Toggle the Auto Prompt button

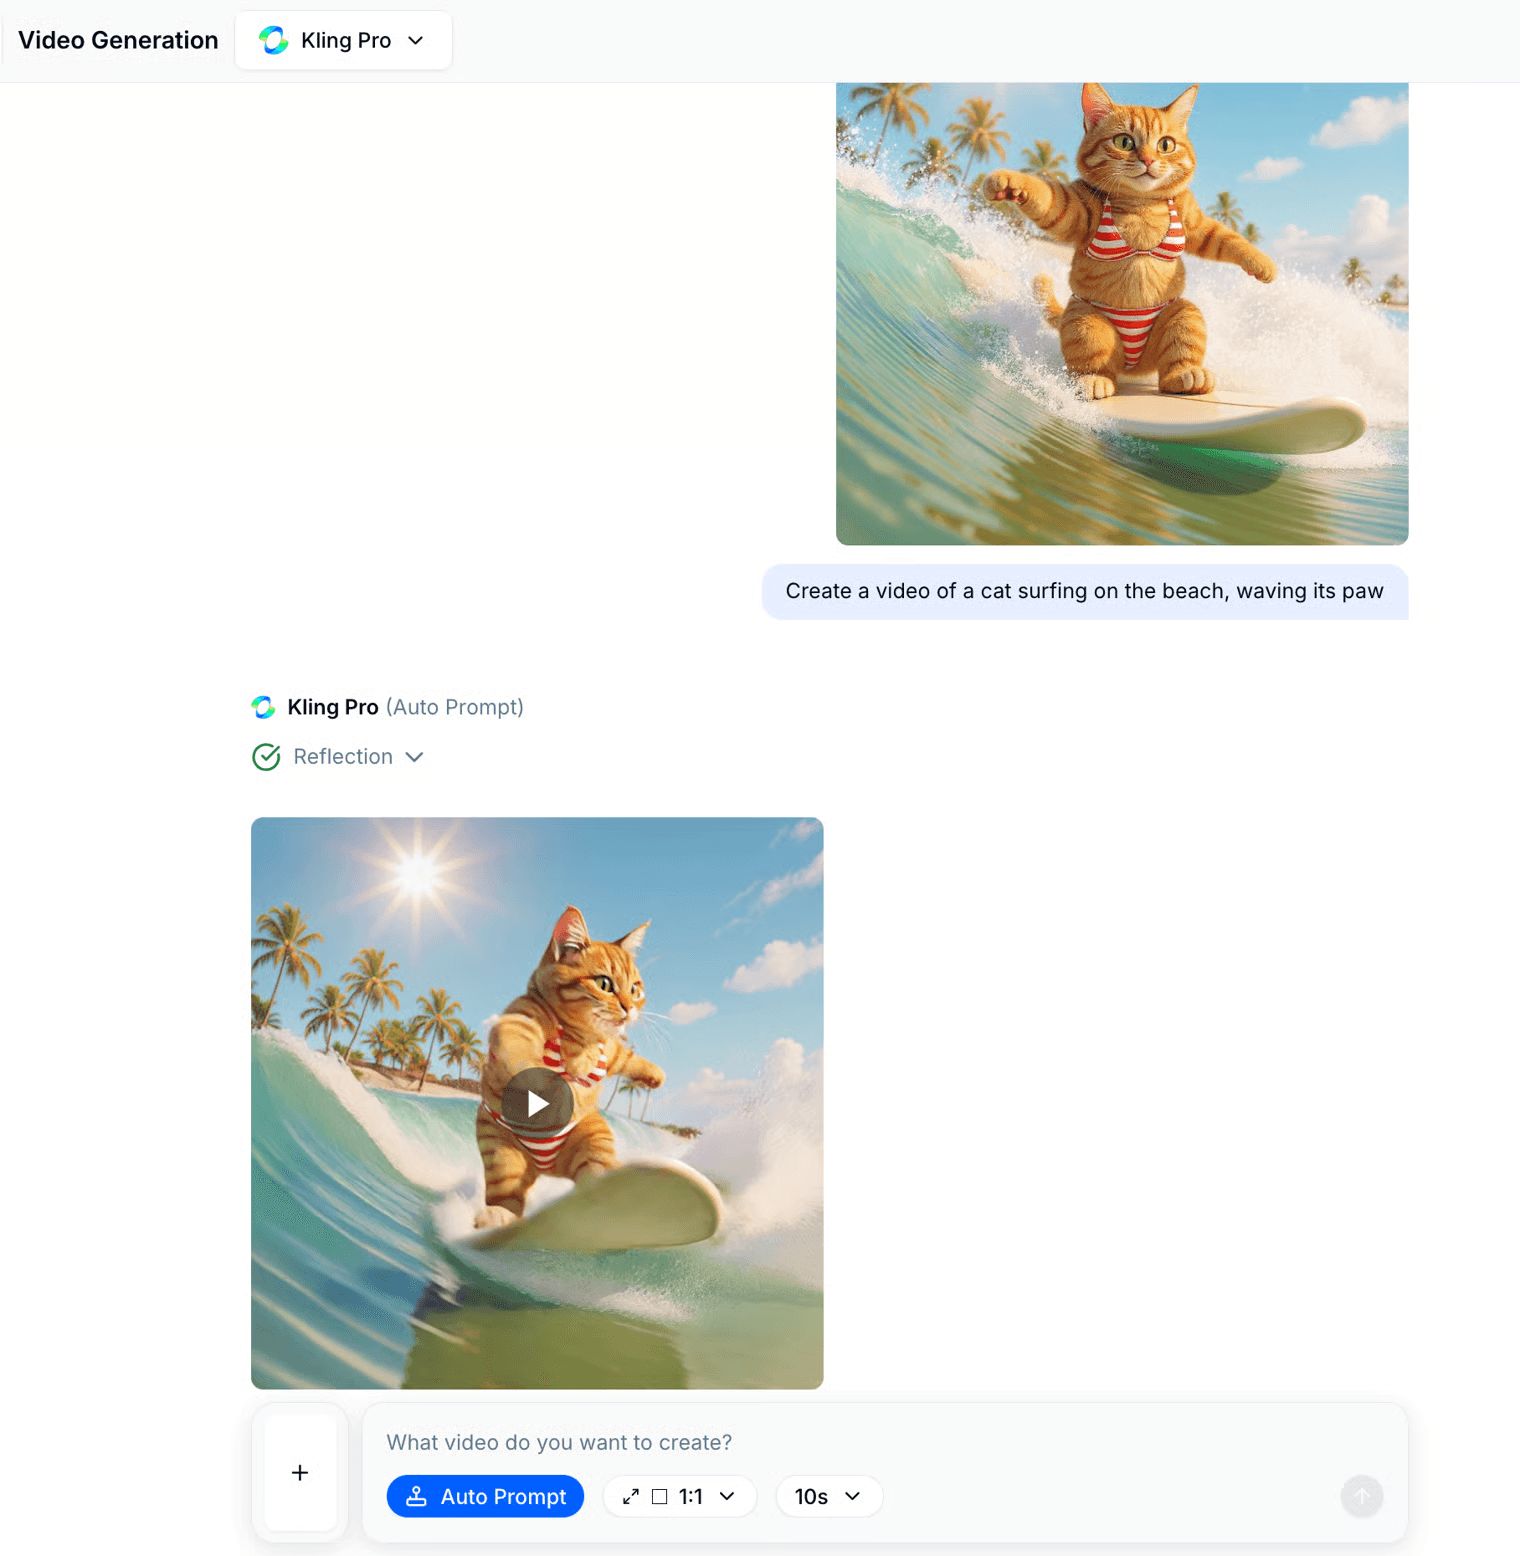tap(485, 1496)
